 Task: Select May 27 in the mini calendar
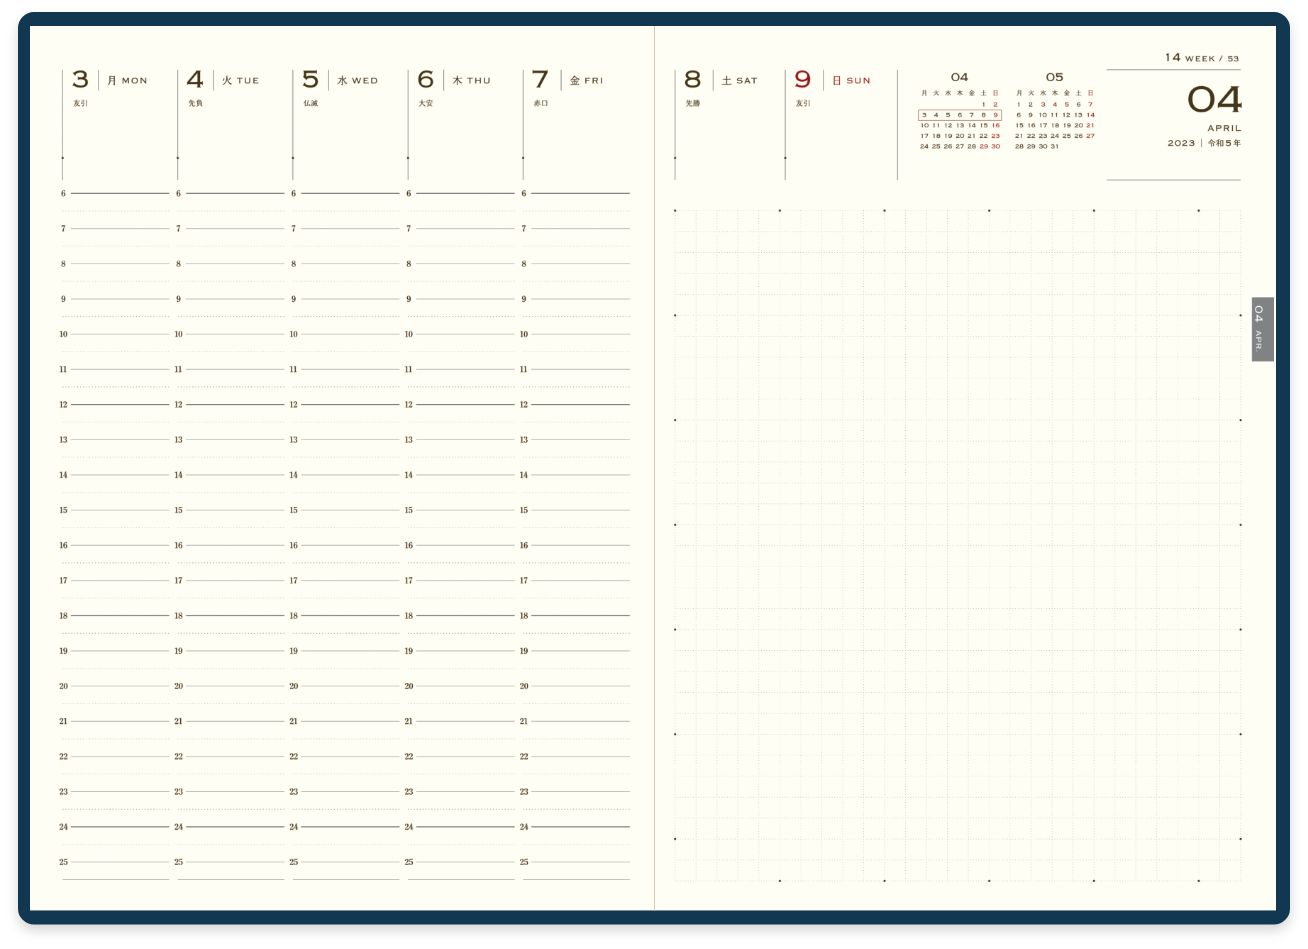[x=1090, y=136]
